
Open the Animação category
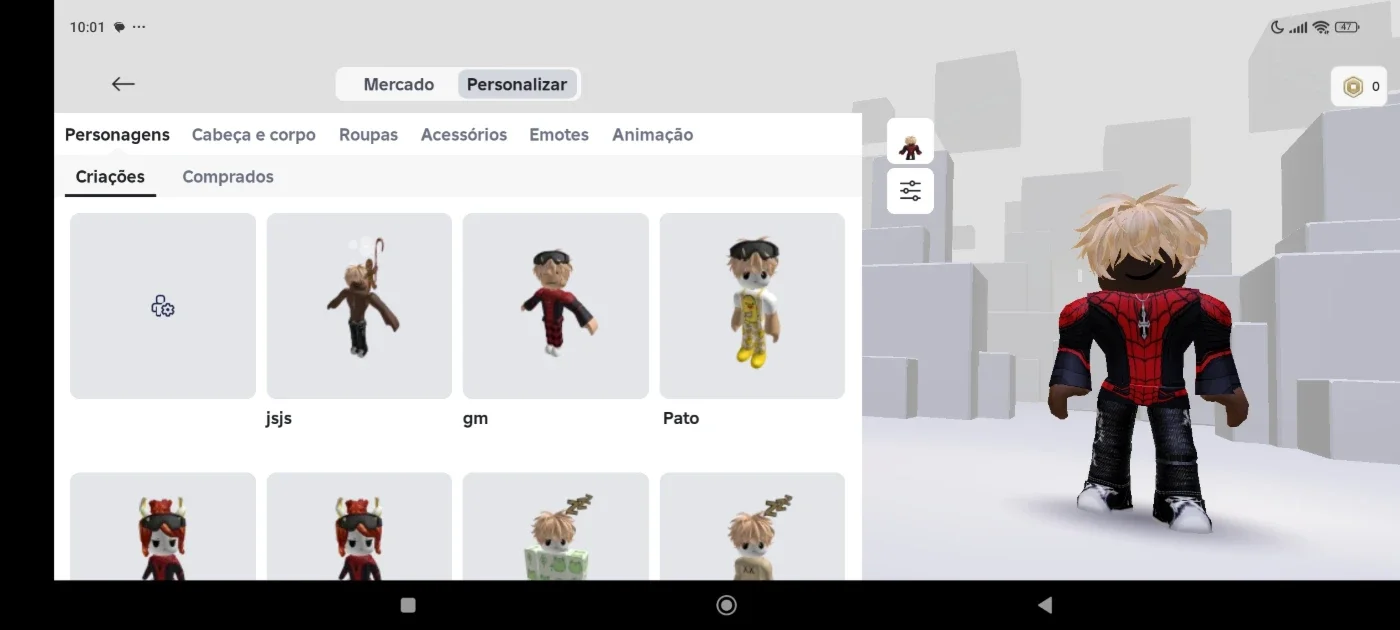tap(652, 135)
